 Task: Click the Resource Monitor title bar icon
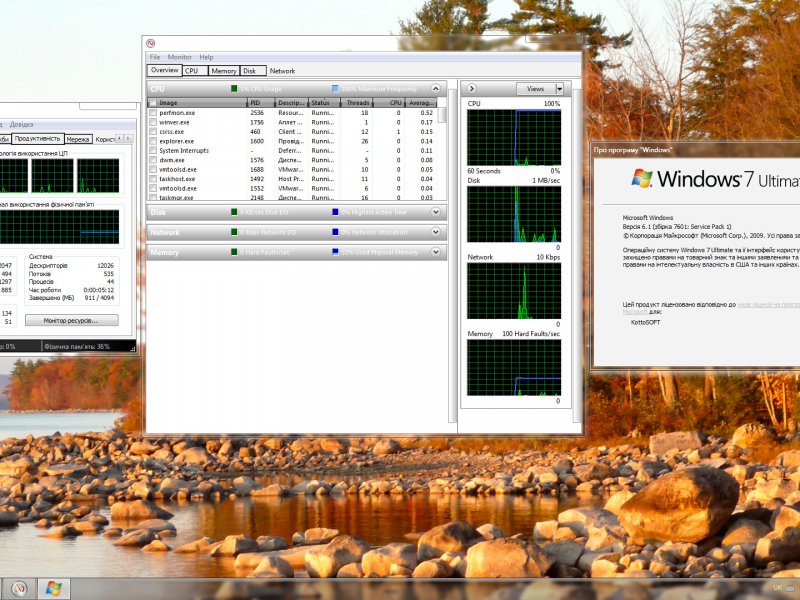[151, 43]
